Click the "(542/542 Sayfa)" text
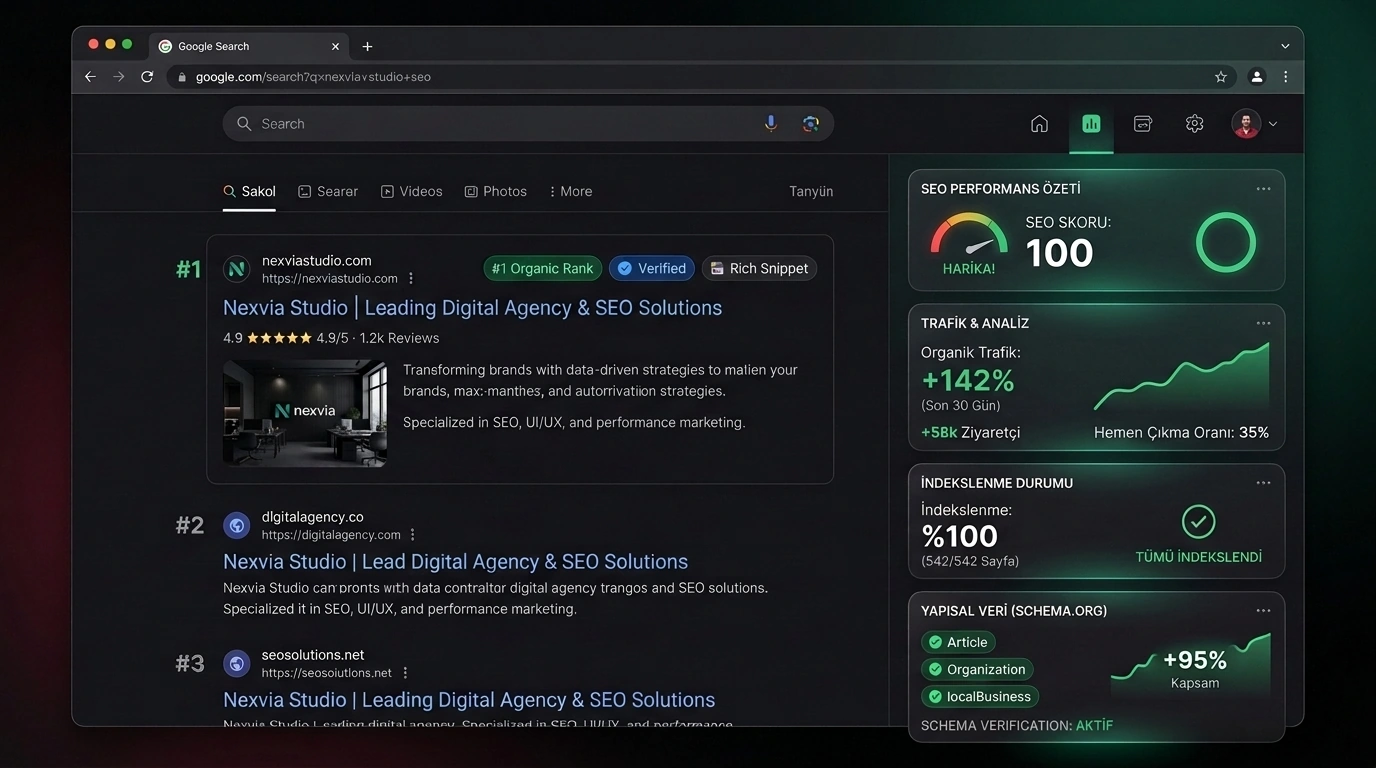 (x=970, y=561)
